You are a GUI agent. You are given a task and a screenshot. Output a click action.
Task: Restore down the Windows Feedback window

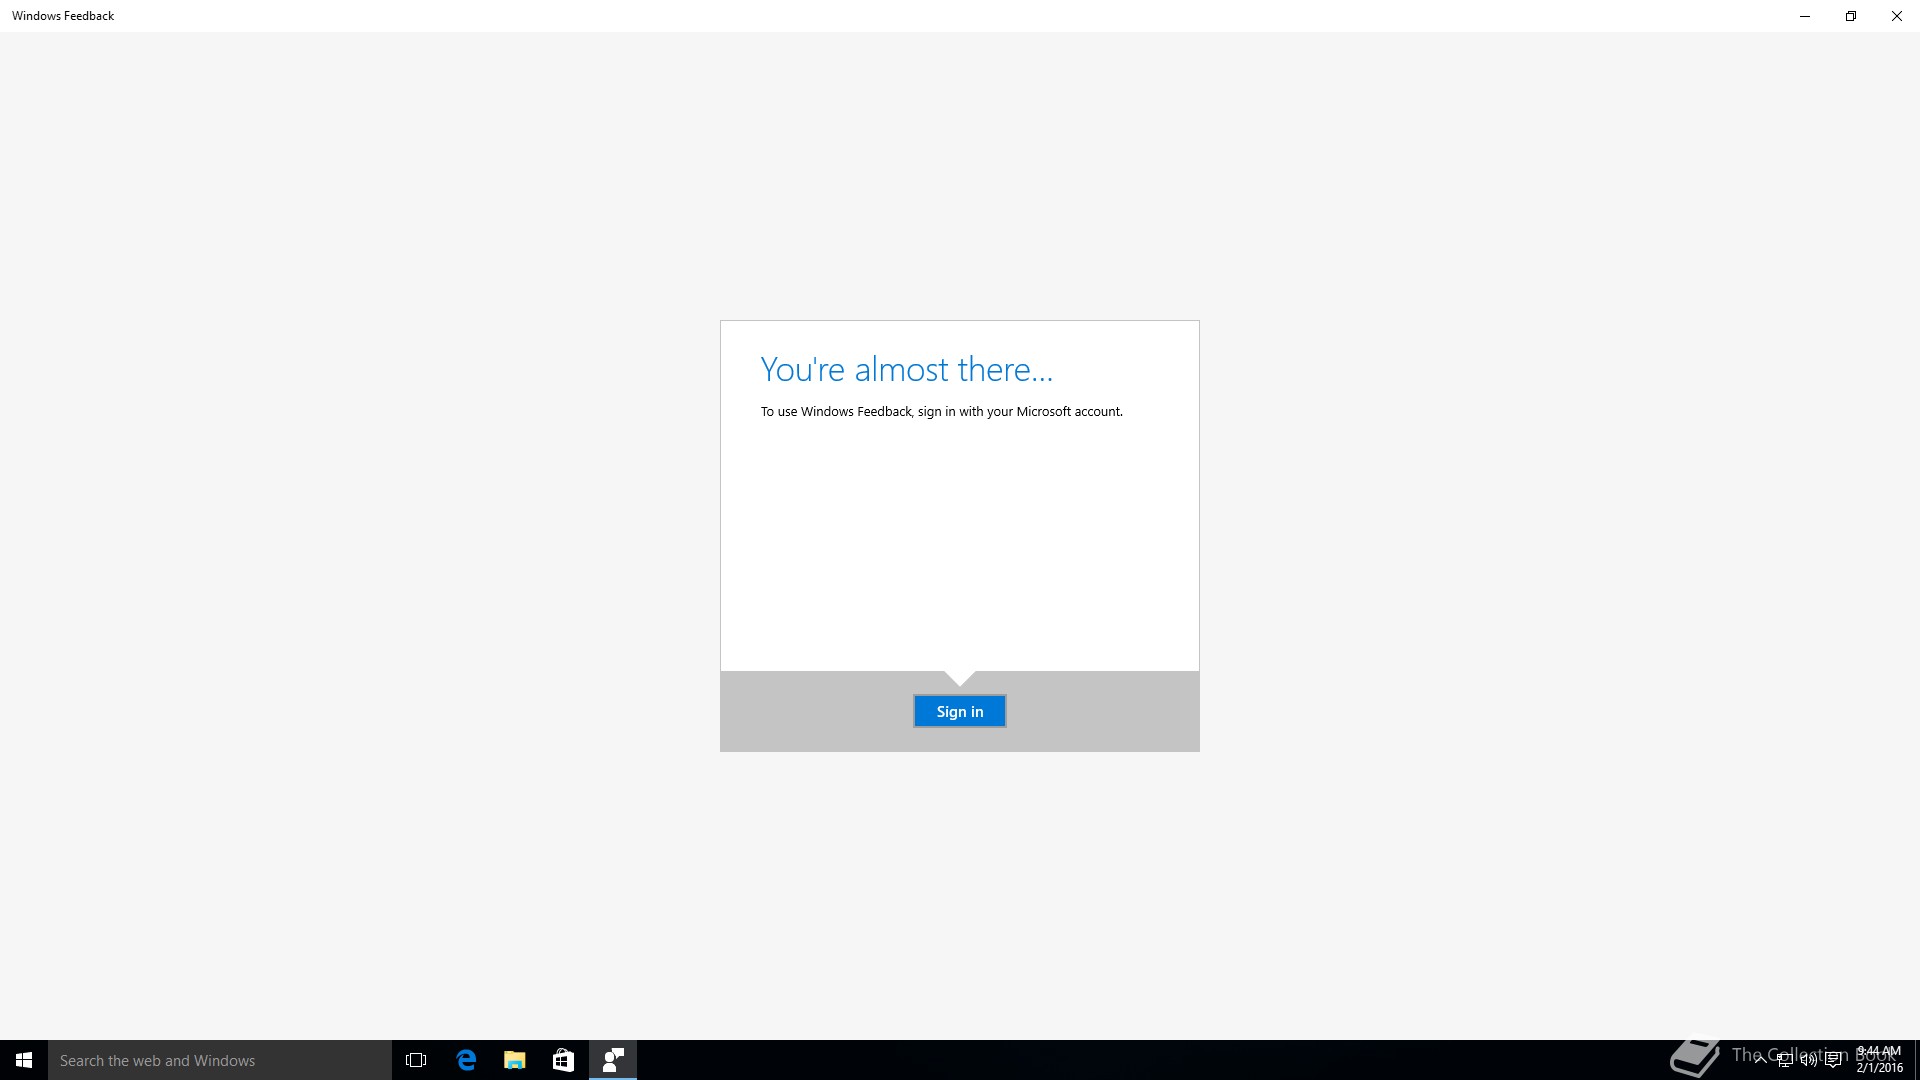click(x=1851, y=16)
